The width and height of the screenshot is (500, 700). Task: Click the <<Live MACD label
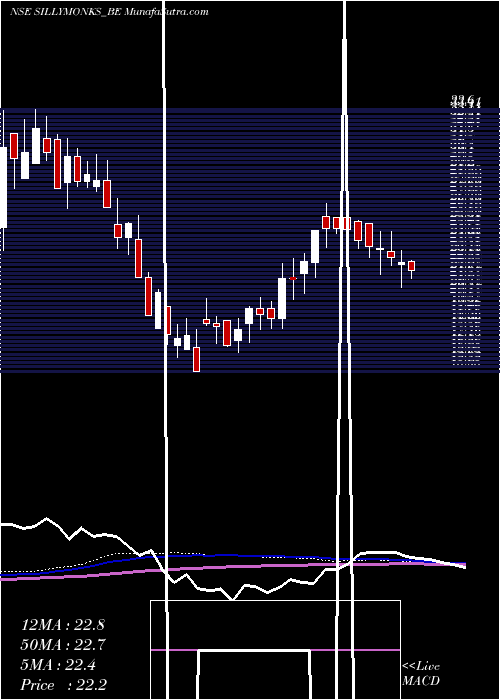tap(421, 673)
